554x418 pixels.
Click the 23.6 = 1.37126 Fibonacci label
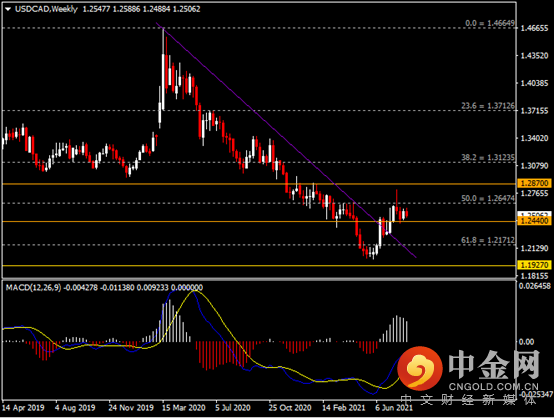point(488,106)
